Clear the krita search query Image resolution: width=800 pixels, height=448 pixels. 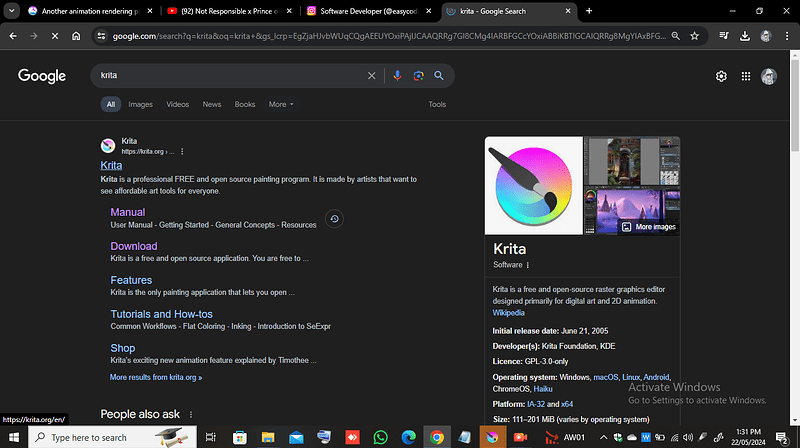[371, 76]
